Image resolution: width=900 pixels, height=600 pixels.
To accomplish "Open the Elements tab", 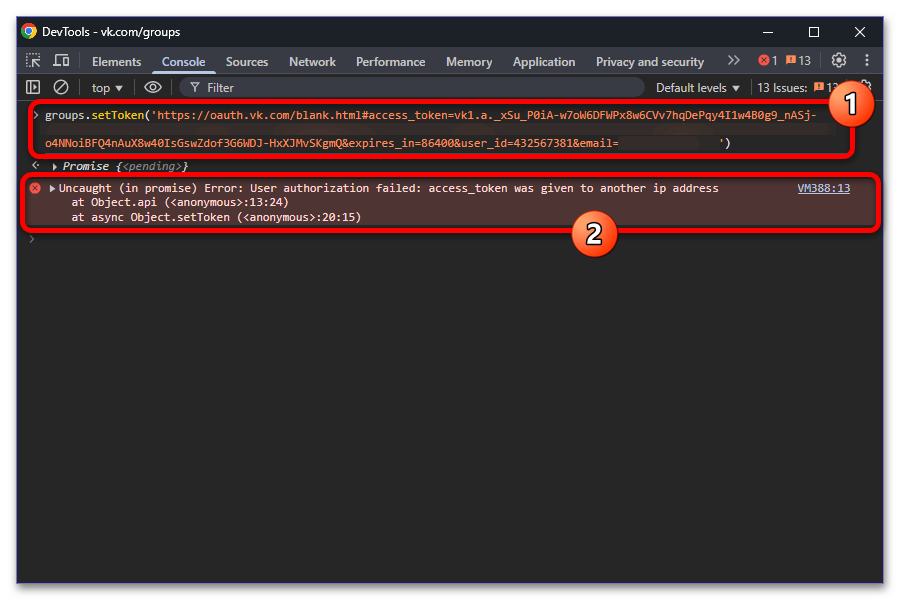I will (x=116, y=61).
